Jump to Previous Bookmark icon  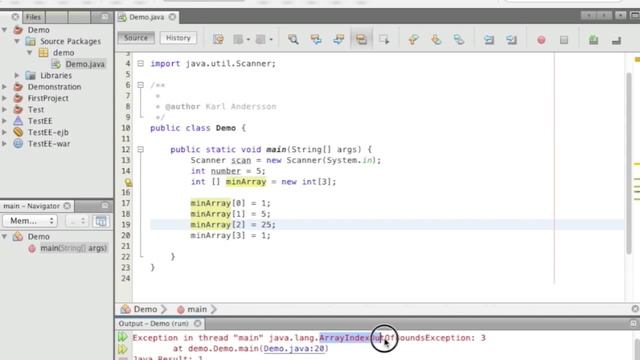tap(413, 39)
